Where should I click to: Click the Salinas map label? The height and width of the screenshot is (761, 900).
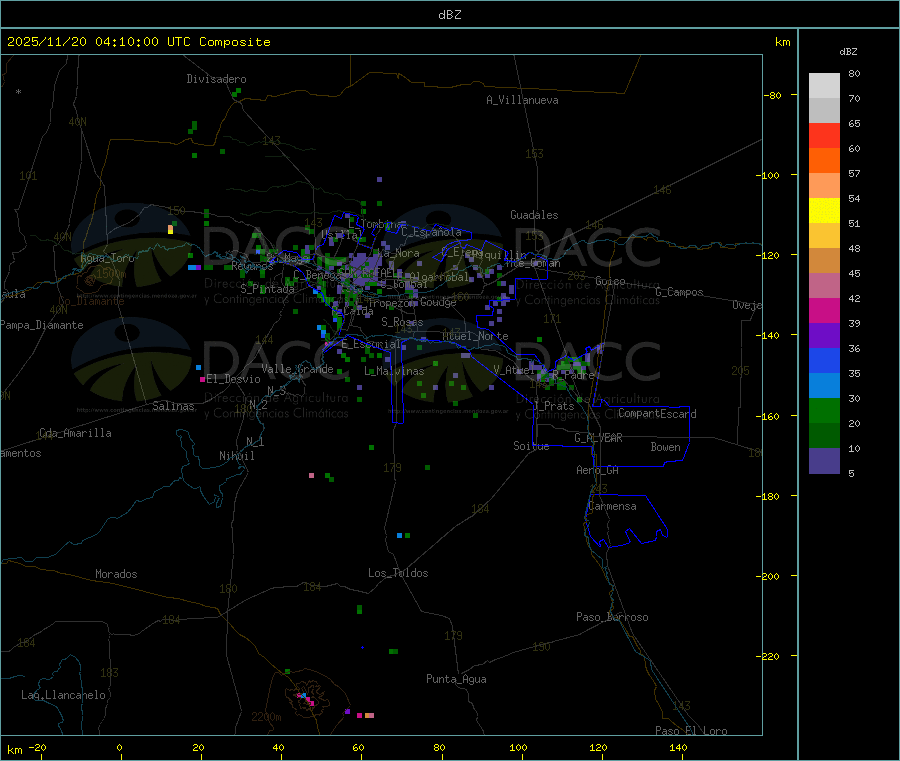point(173,406)
